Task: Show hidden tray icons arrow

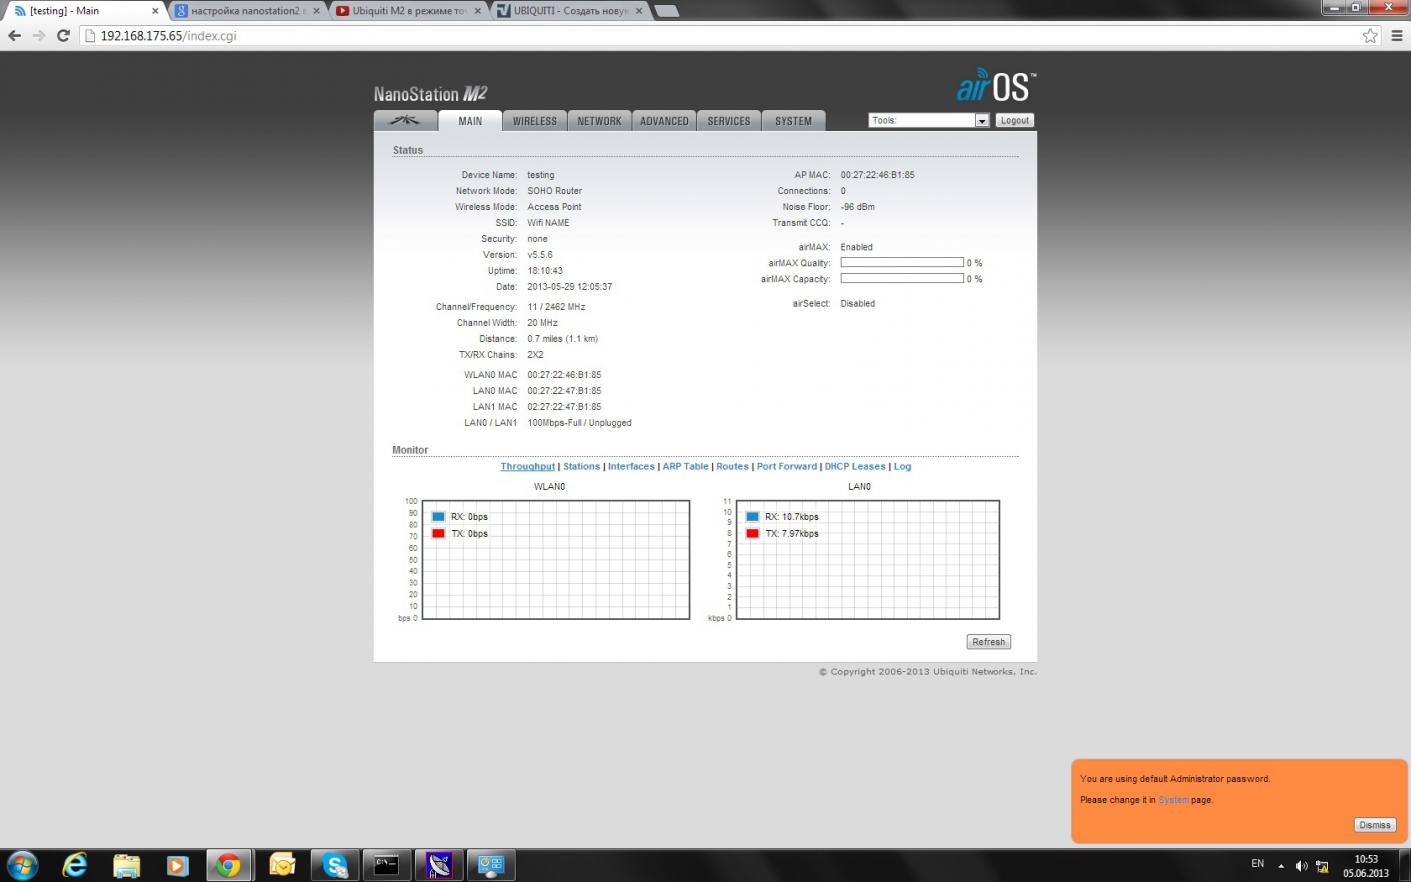Action: 1281,866
